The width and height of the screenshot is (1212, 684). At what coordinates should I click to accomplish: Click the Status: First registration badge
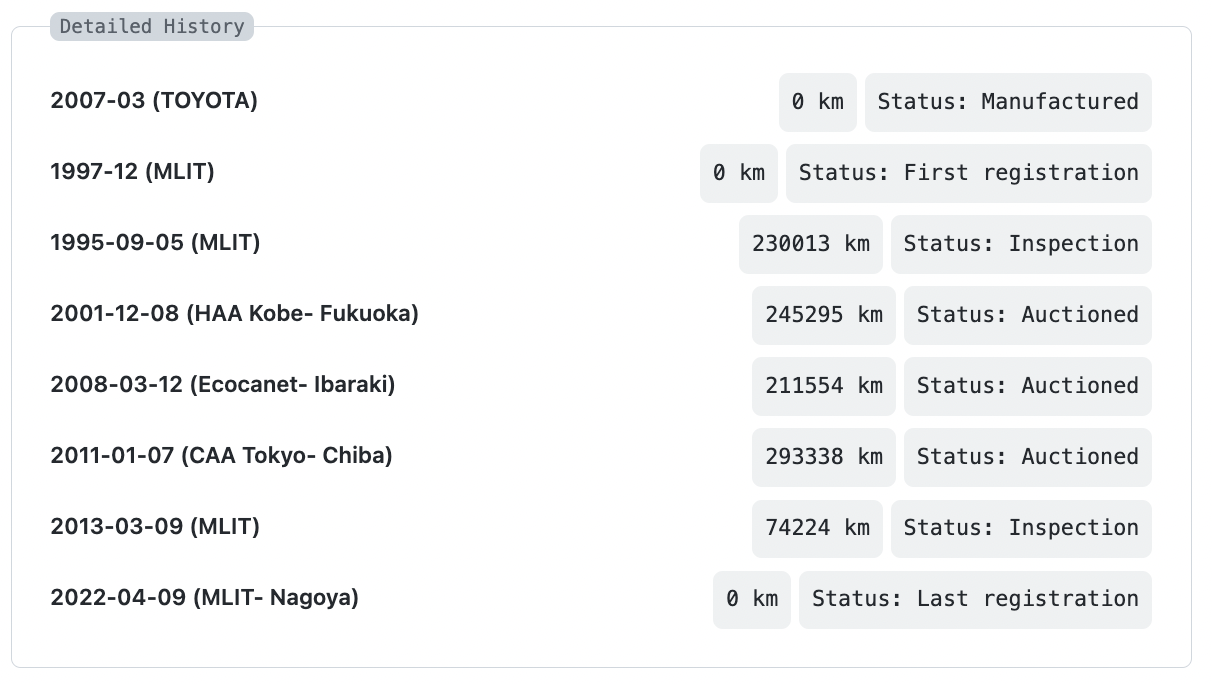point(968,173)
